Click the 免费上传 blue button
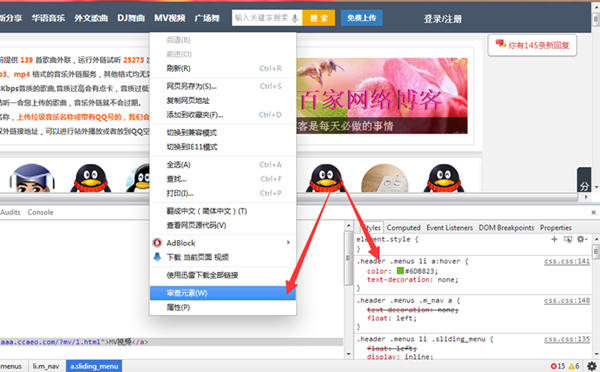Screen dimensions: 600x372 point(362,18)
